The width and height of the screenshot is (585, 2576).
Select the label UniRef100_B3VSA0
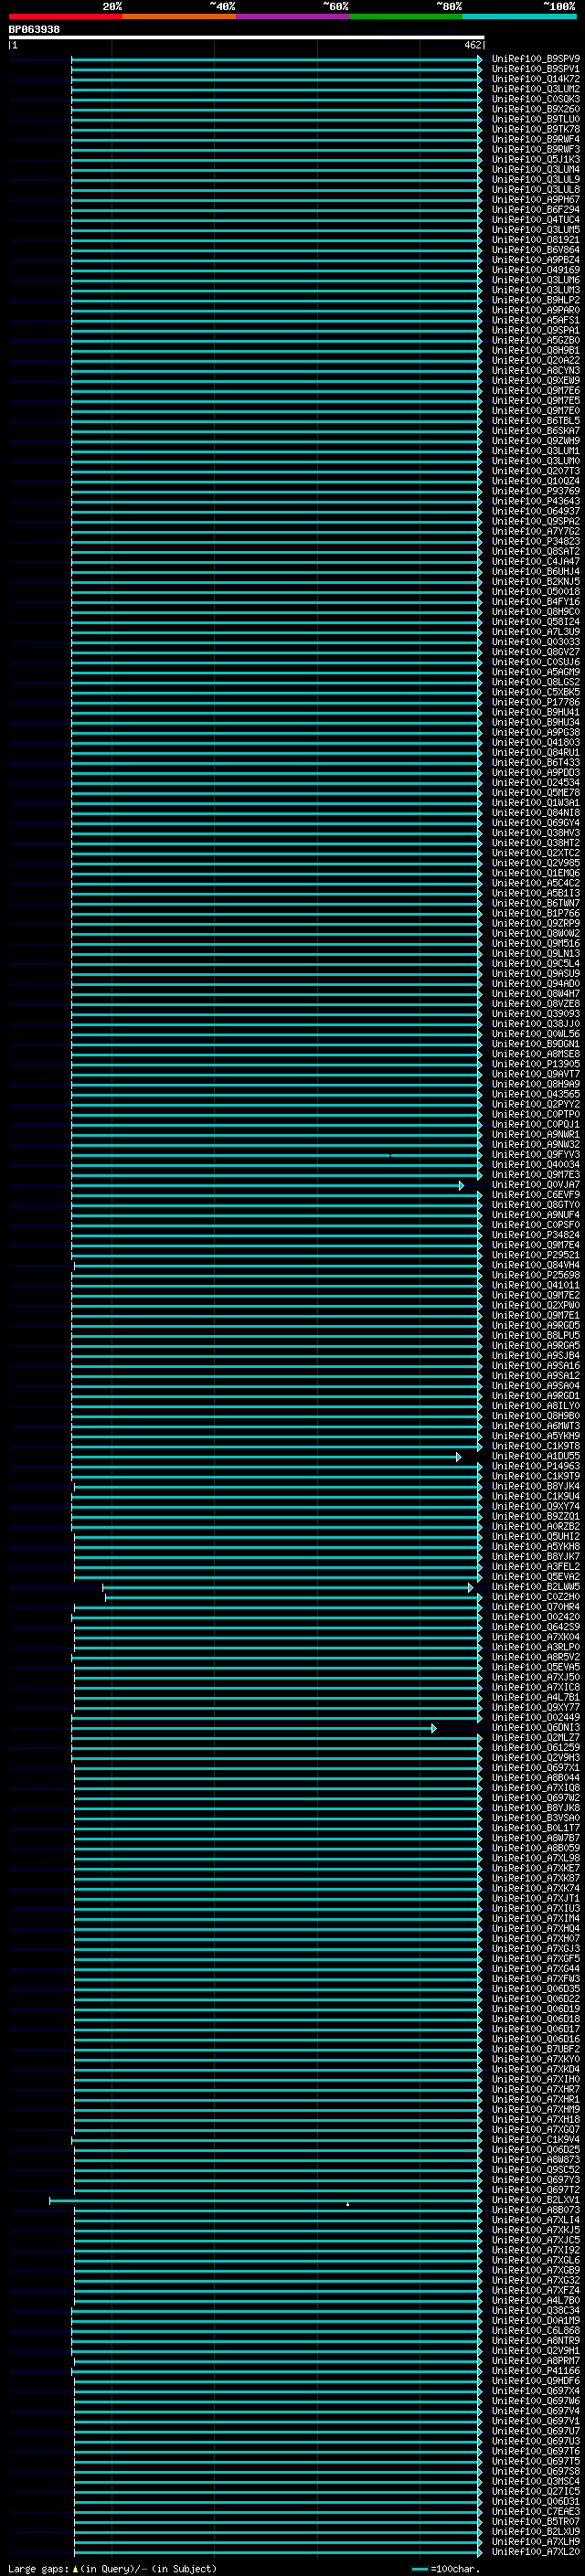coord(535,1818)
